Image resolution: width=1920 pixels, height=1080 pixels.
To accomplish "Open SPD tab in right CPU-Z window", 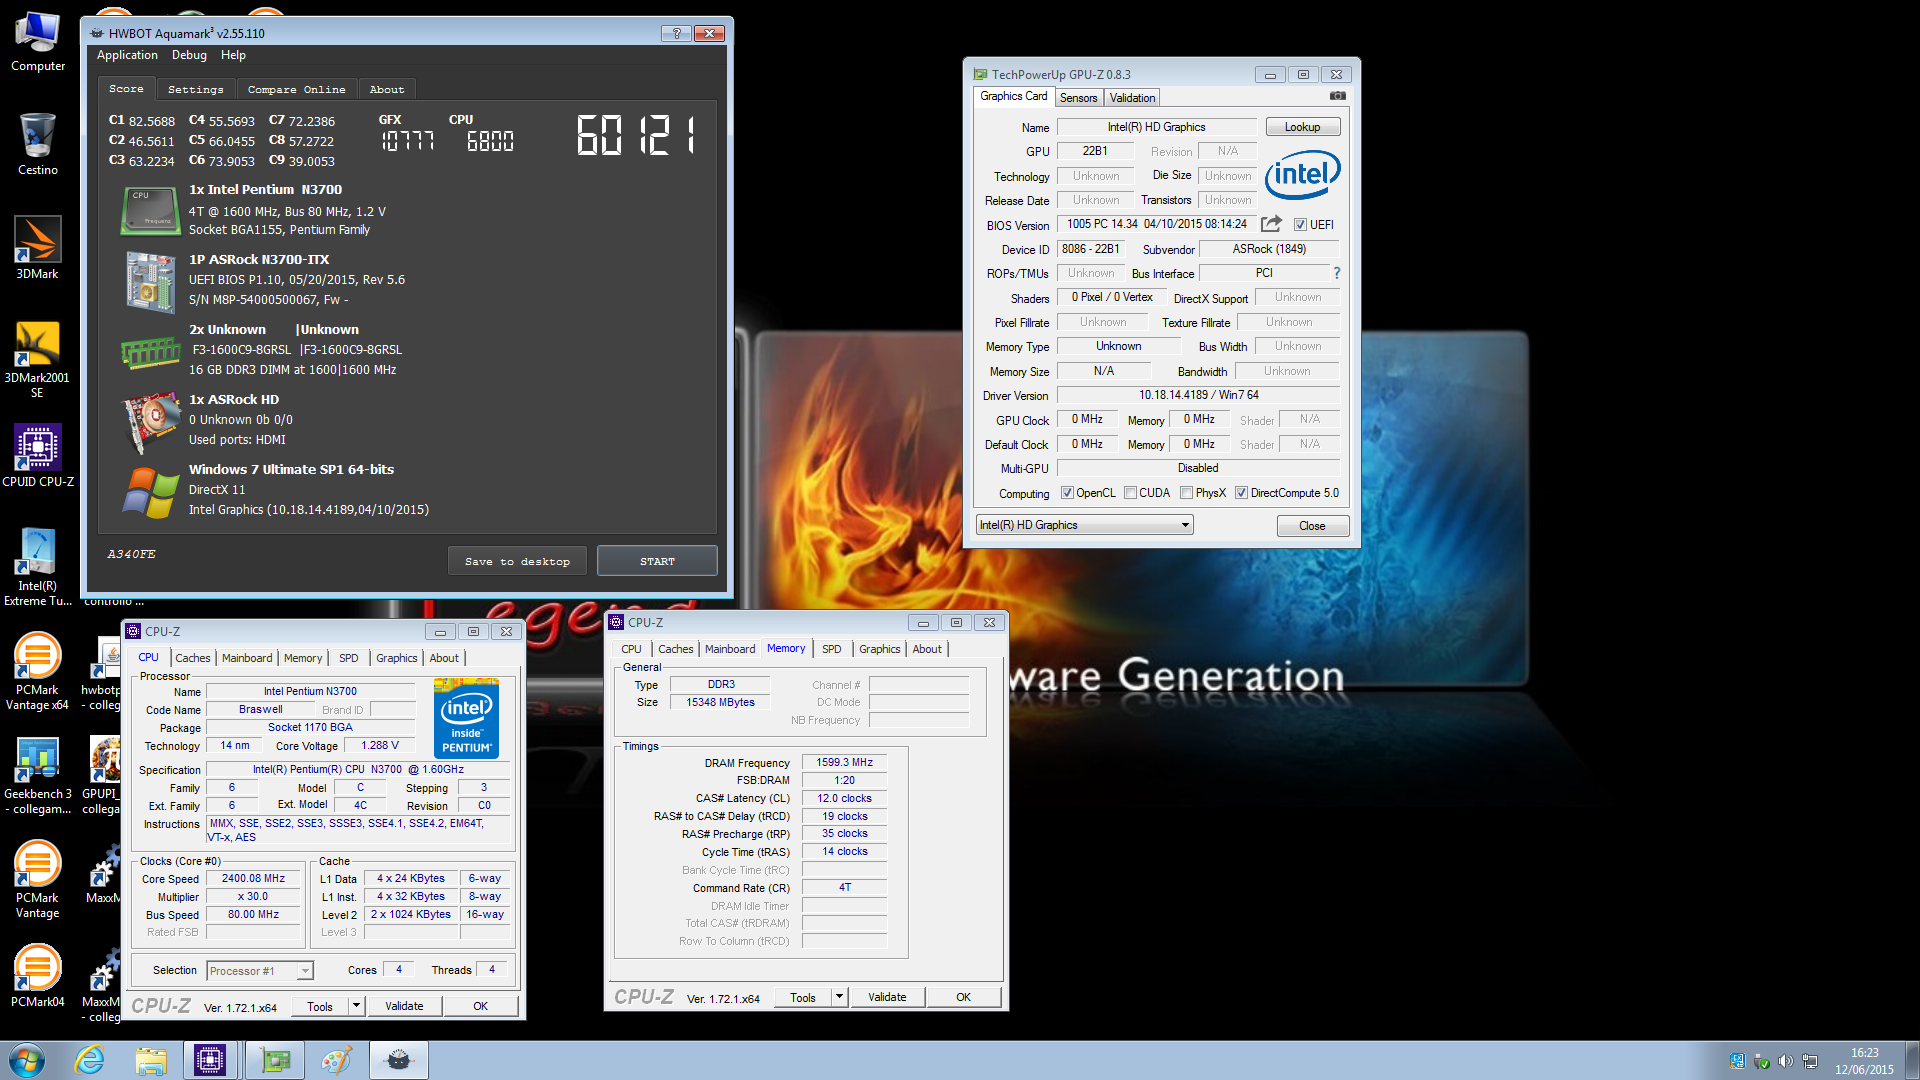I will point(831,649).
